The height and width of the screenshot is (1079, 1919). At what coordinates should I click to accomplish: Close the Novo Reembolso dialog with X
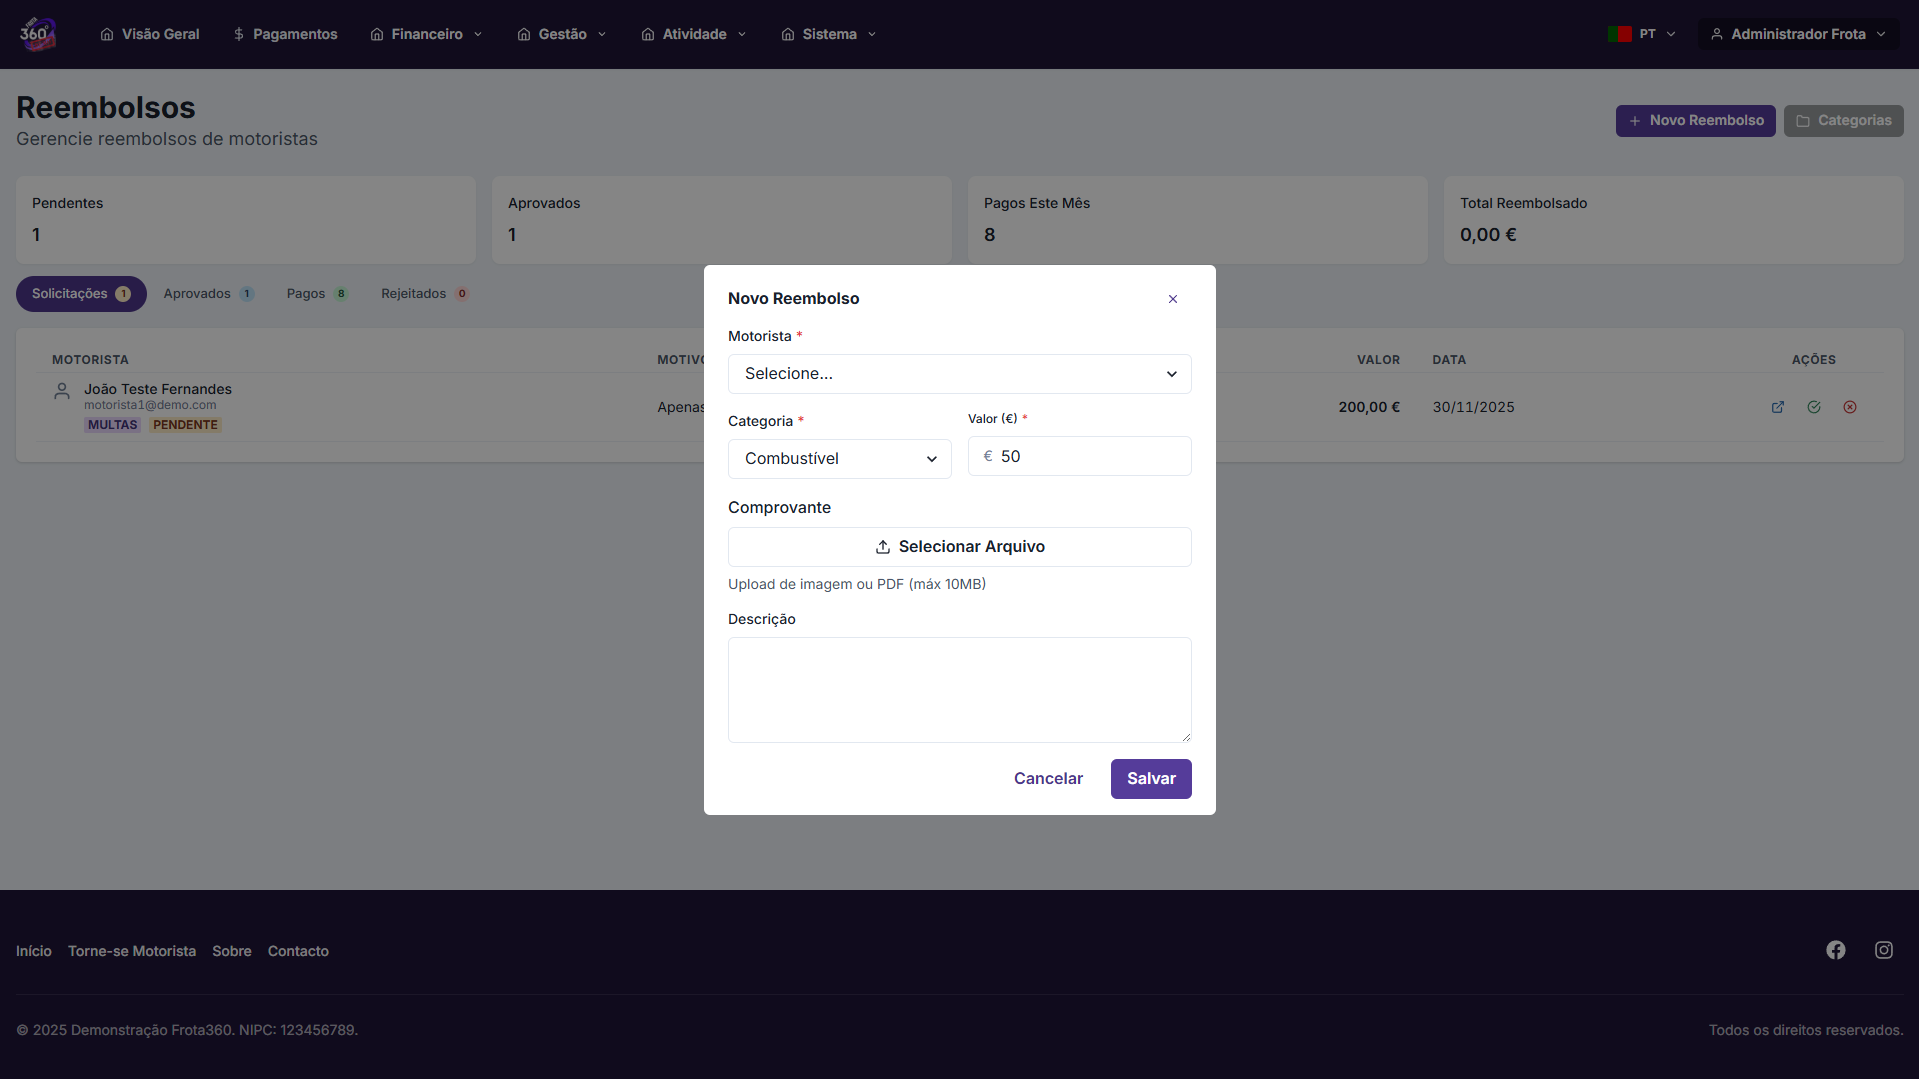pyautogui.click(x=1172, y=299)
